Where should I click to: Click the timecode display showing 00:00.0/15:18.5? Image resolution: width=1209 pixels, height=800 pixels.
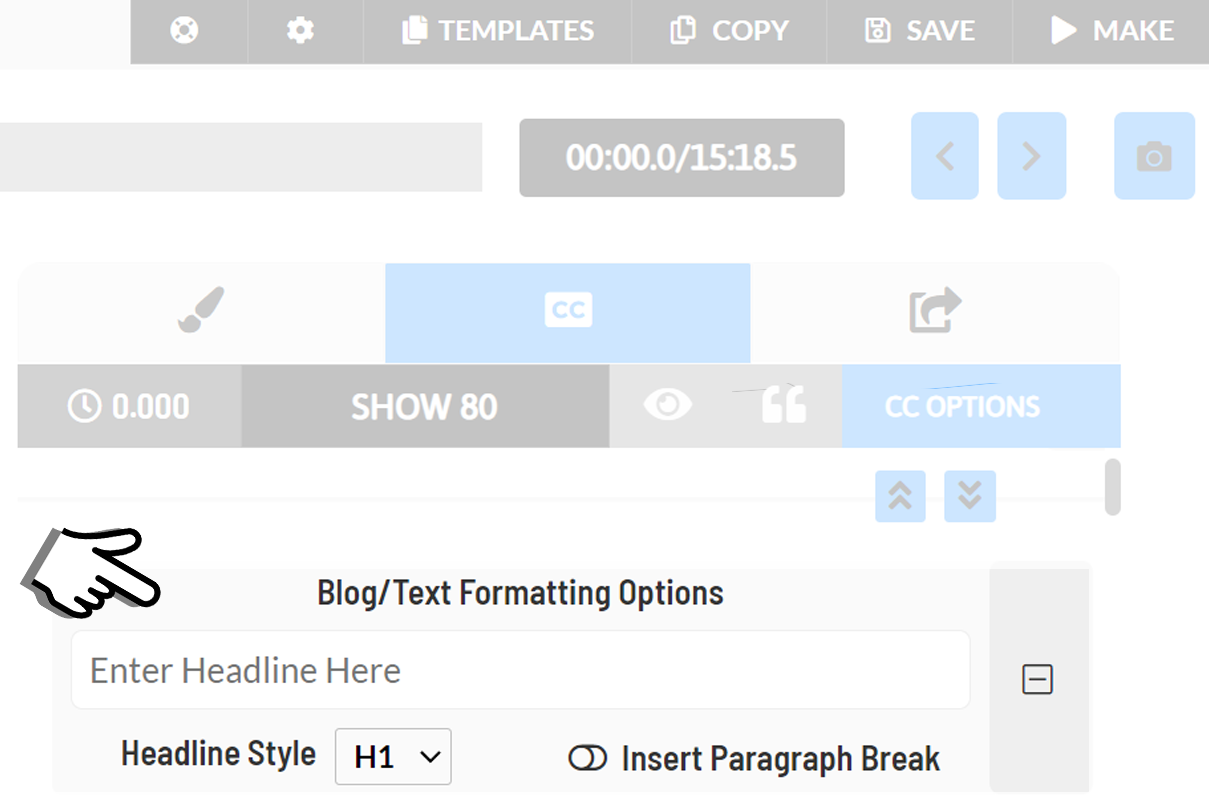(681, 157)
